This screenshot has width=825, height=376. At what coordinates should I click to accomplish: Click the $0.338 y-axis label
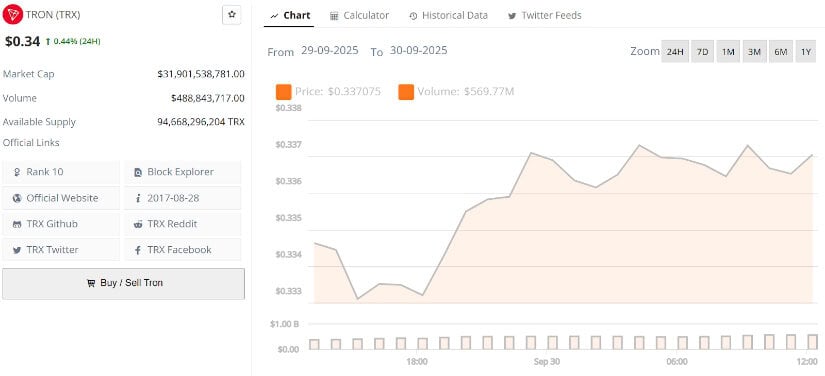(287, 109)
